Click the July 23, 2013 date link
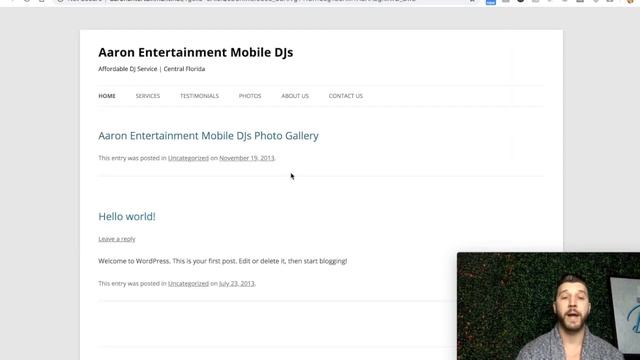 [x=237, y=283]
